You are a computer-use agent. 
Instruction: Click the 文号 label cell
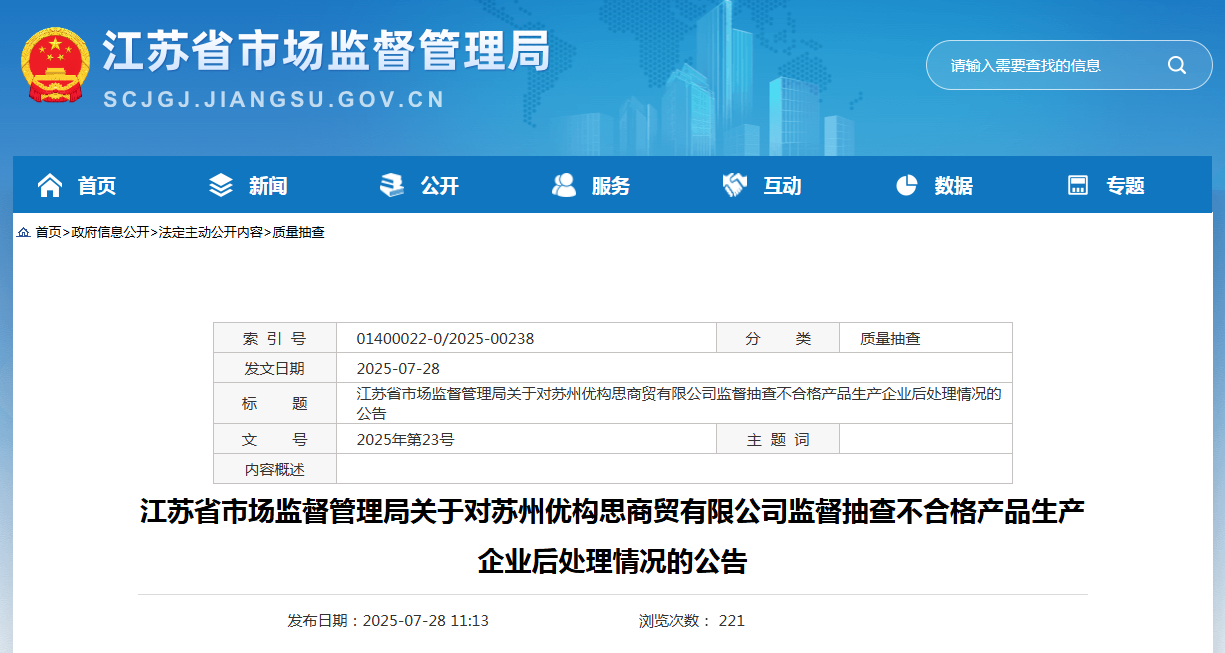(x=275, y=439)
